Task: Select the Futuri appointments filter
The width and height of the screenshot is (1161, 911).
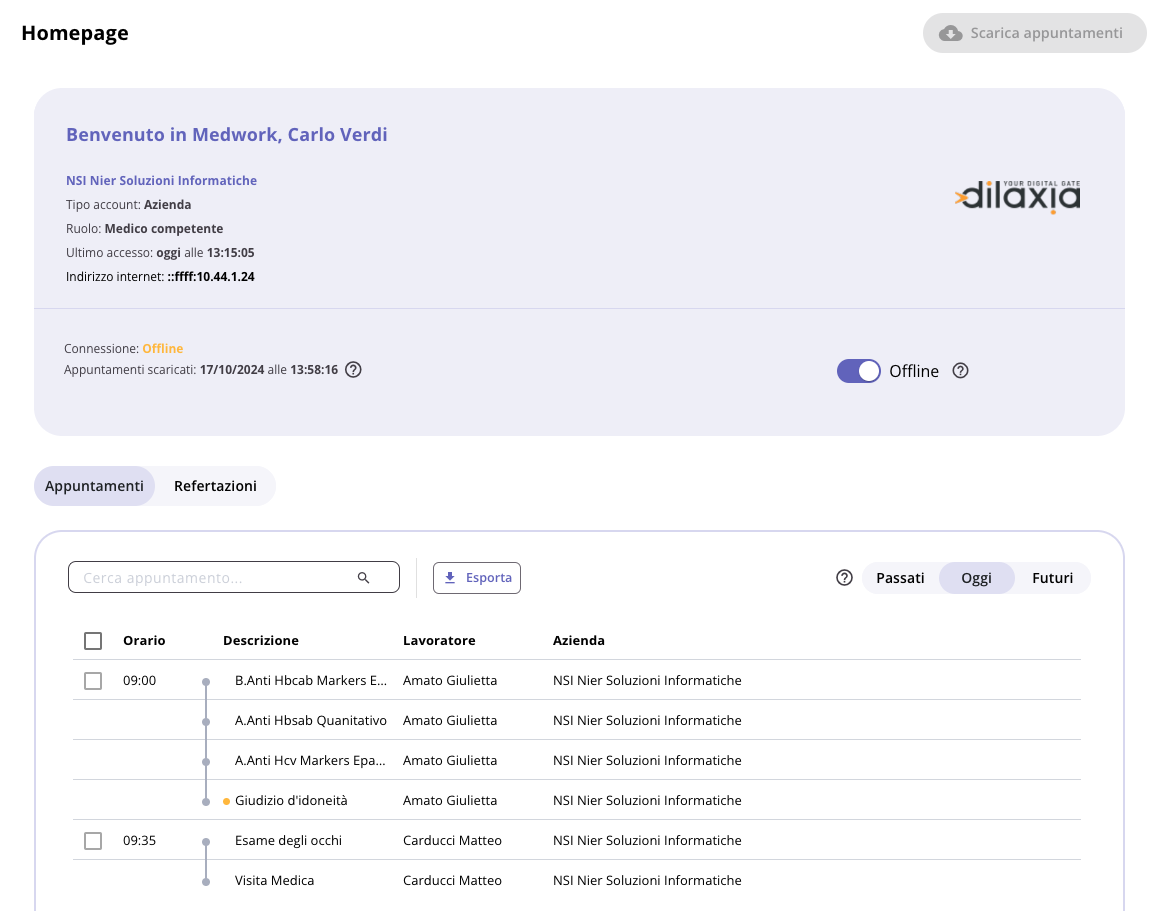Action: point(1051,577)
